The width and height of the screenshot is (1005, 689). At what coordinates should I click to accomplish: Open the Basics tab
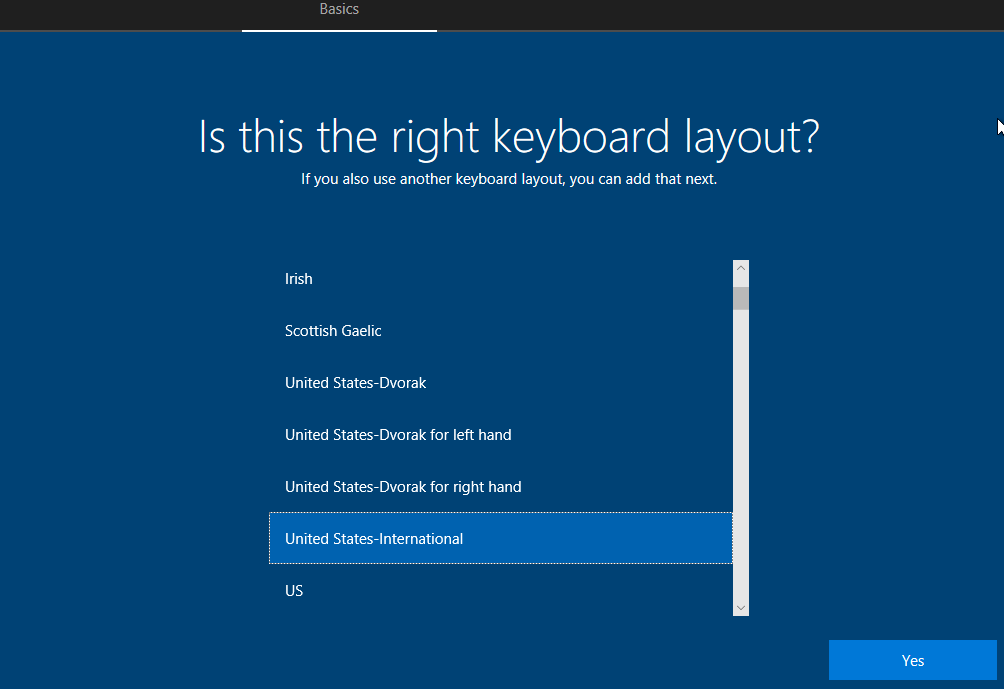(339, 10)
